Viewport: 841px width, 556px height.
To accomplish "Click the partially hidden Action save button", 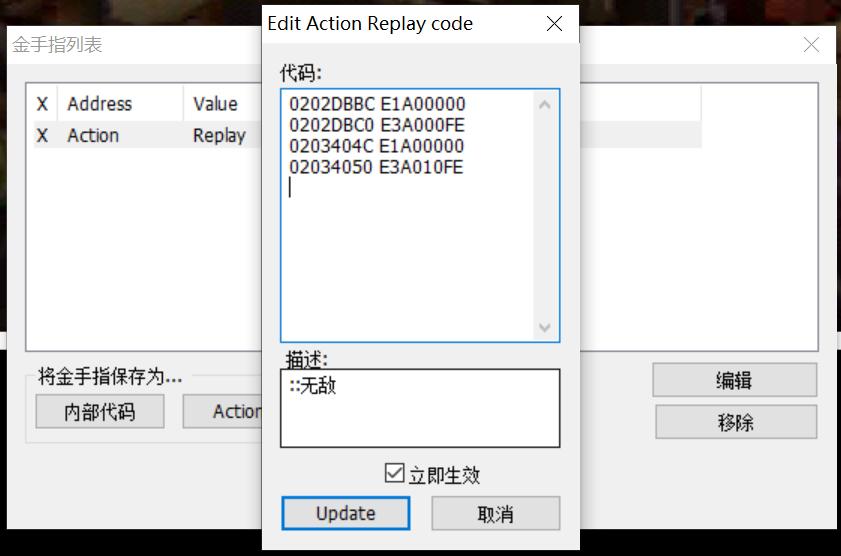I will [222, 411].
